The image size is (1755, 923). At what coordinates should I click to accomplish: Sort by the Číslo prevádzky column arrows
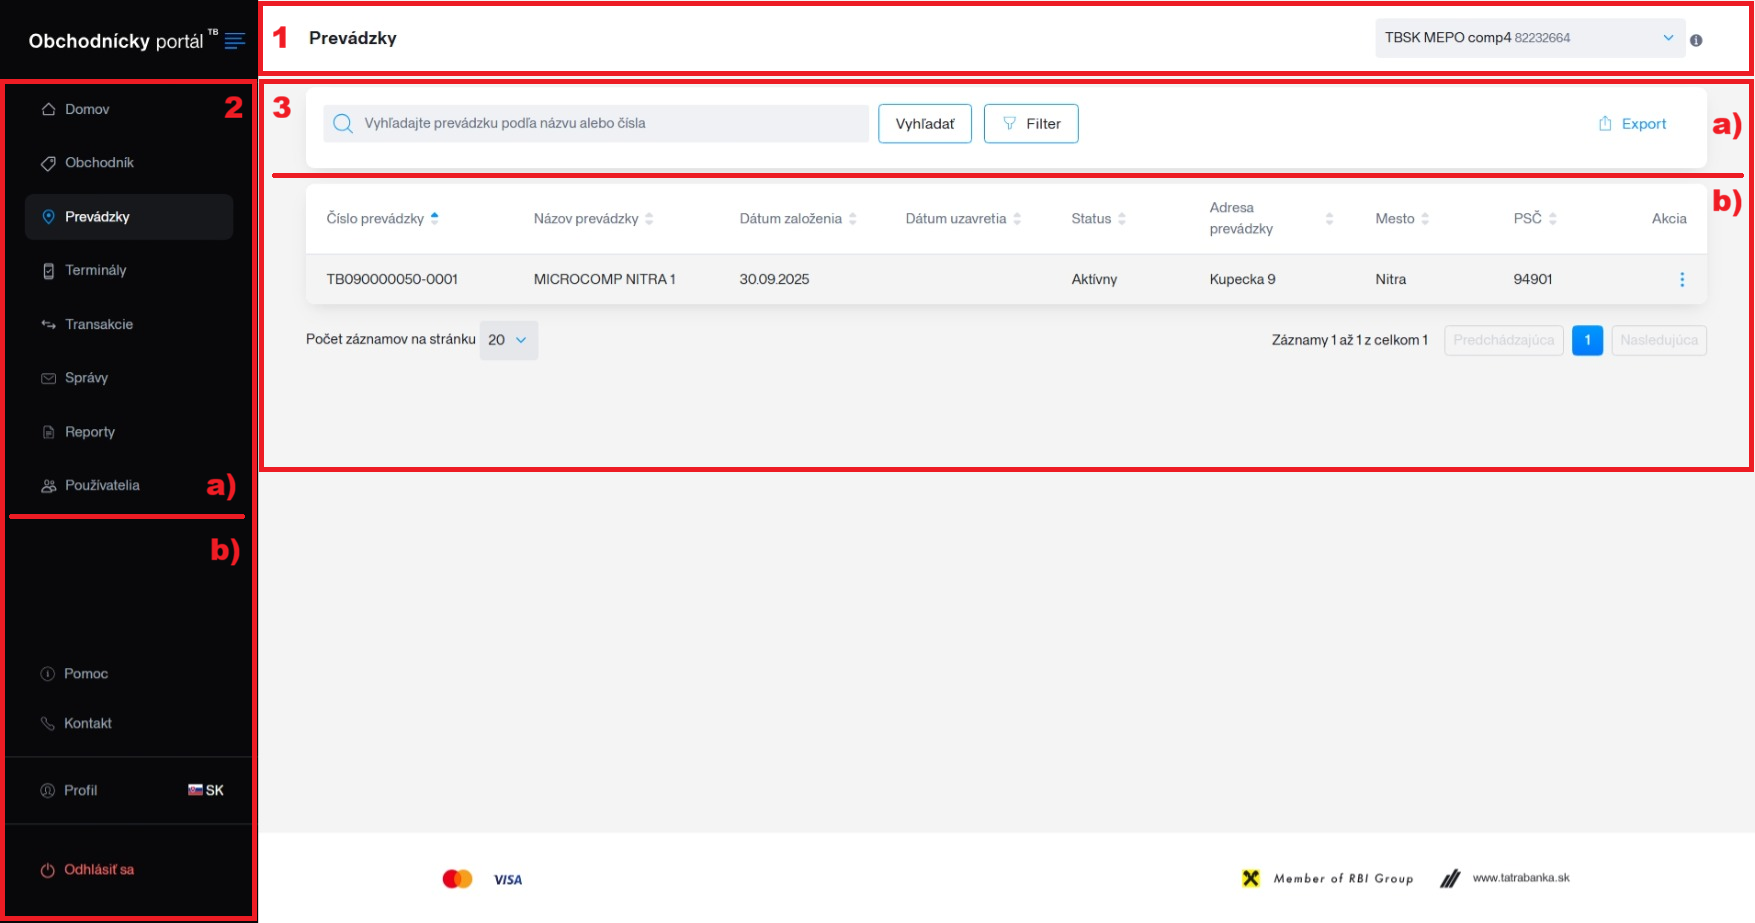point(434,218)
